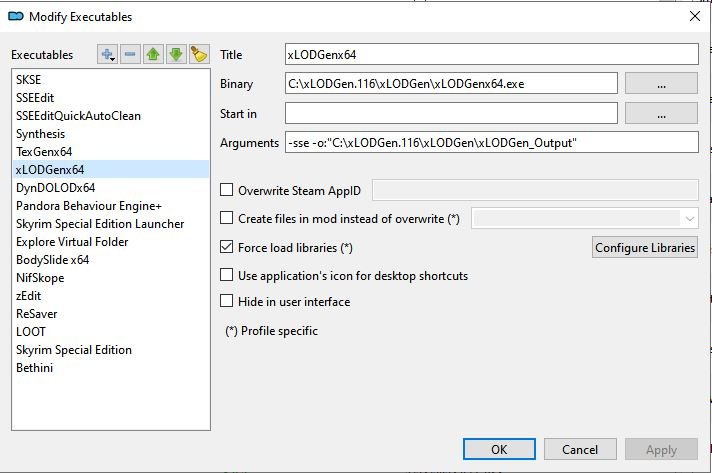Browse for the Binary file
Image resolution: width=712 pixels, height=473 pixels.
(661, 84)
